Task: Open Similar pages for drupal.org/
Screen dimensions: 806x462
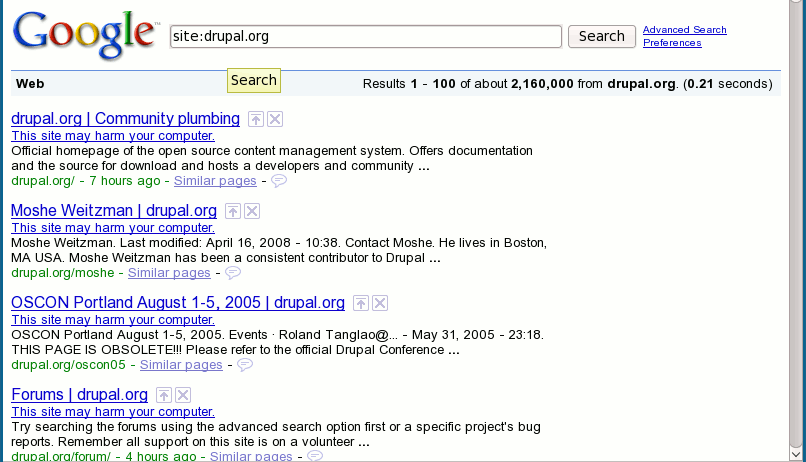Action: click(215, 181)
